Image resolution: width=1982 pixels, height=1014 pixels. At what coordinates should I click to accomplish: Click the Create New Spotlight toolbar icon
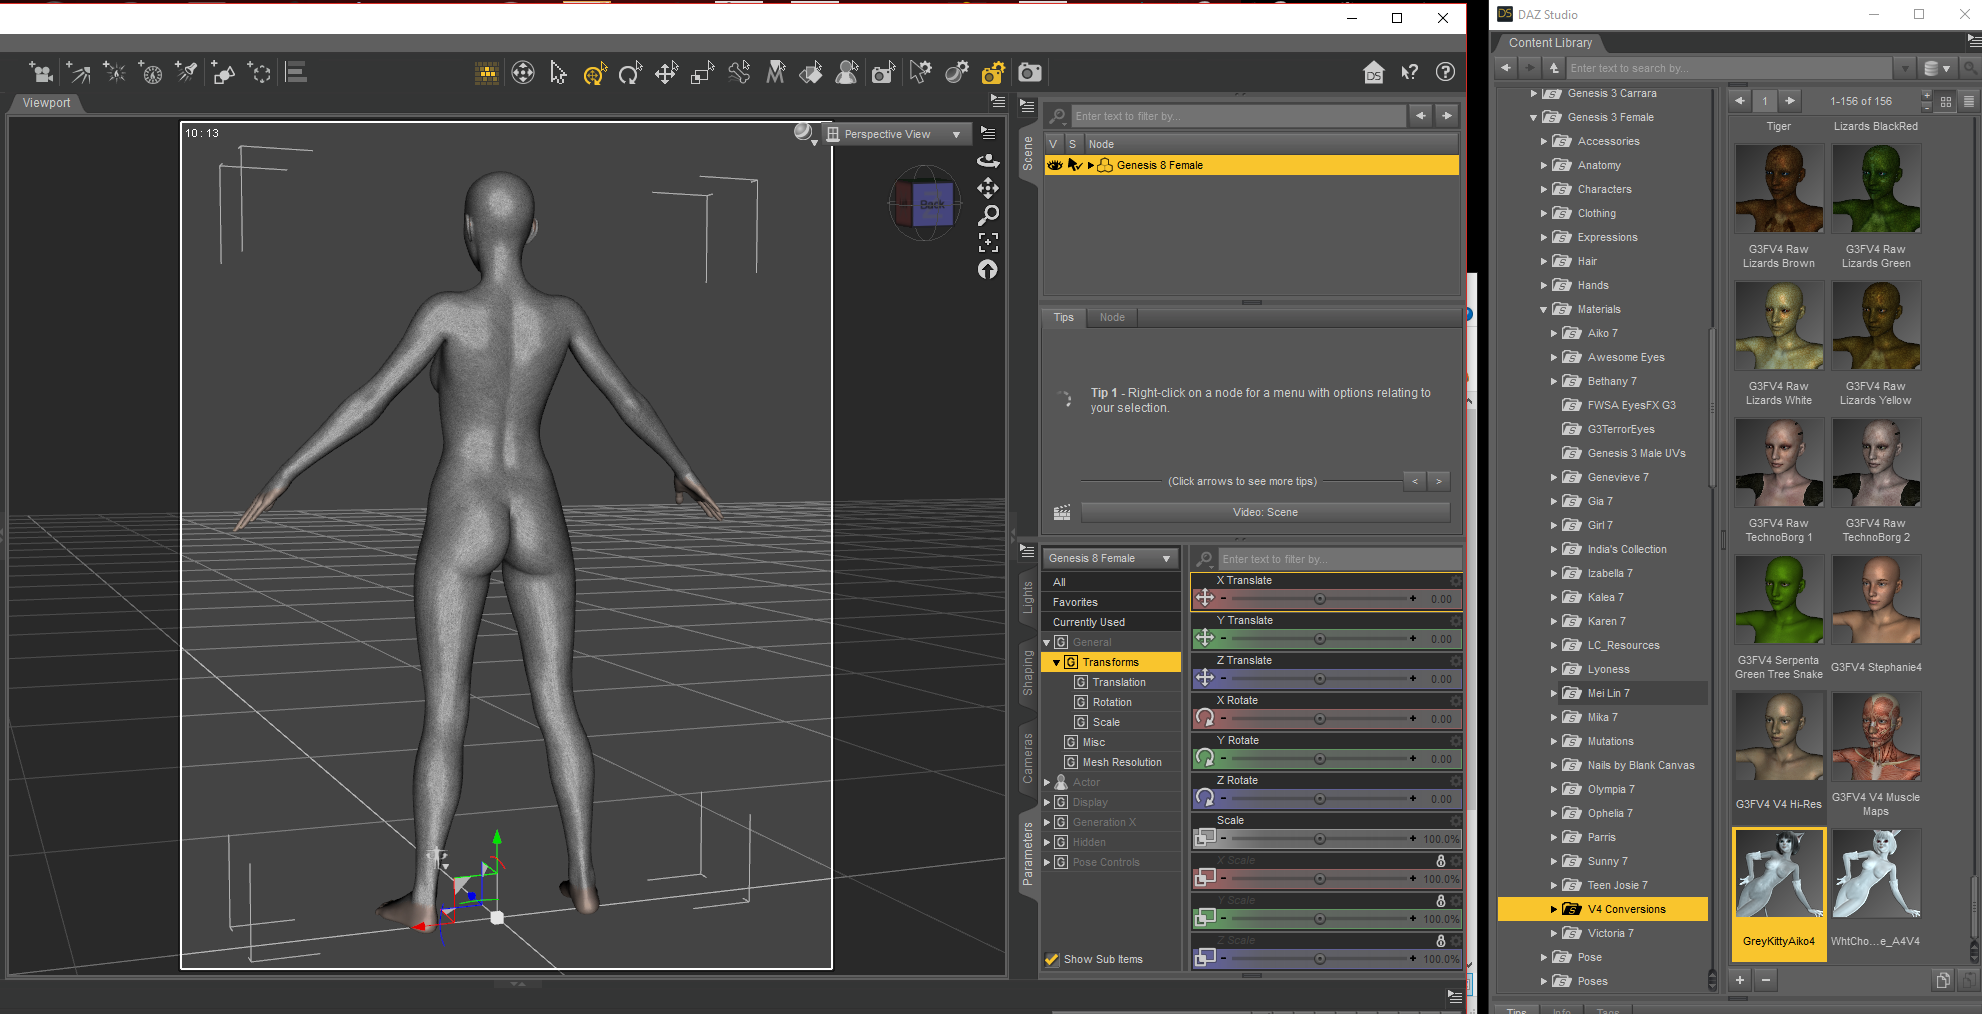[186, 72]
